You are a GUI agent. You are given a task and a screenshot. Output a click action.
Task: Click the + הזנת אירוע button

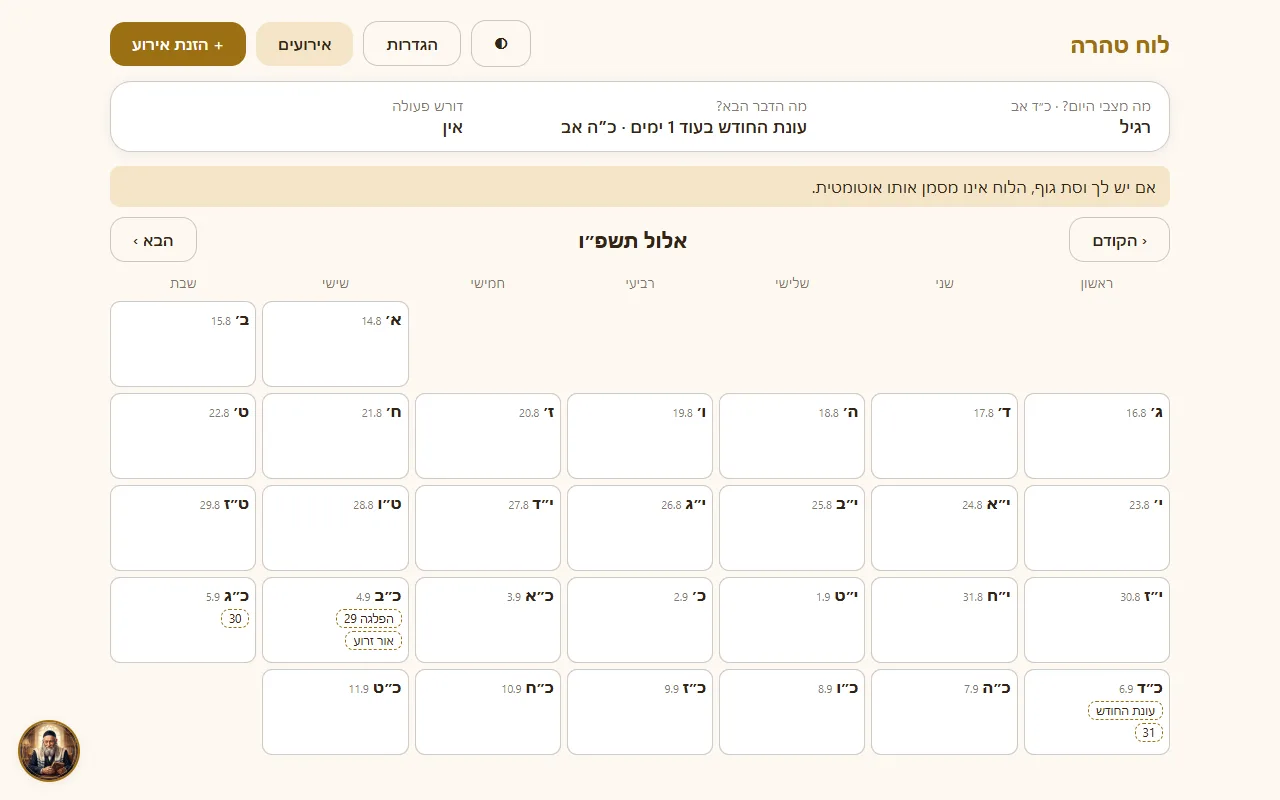pos(178,44)
